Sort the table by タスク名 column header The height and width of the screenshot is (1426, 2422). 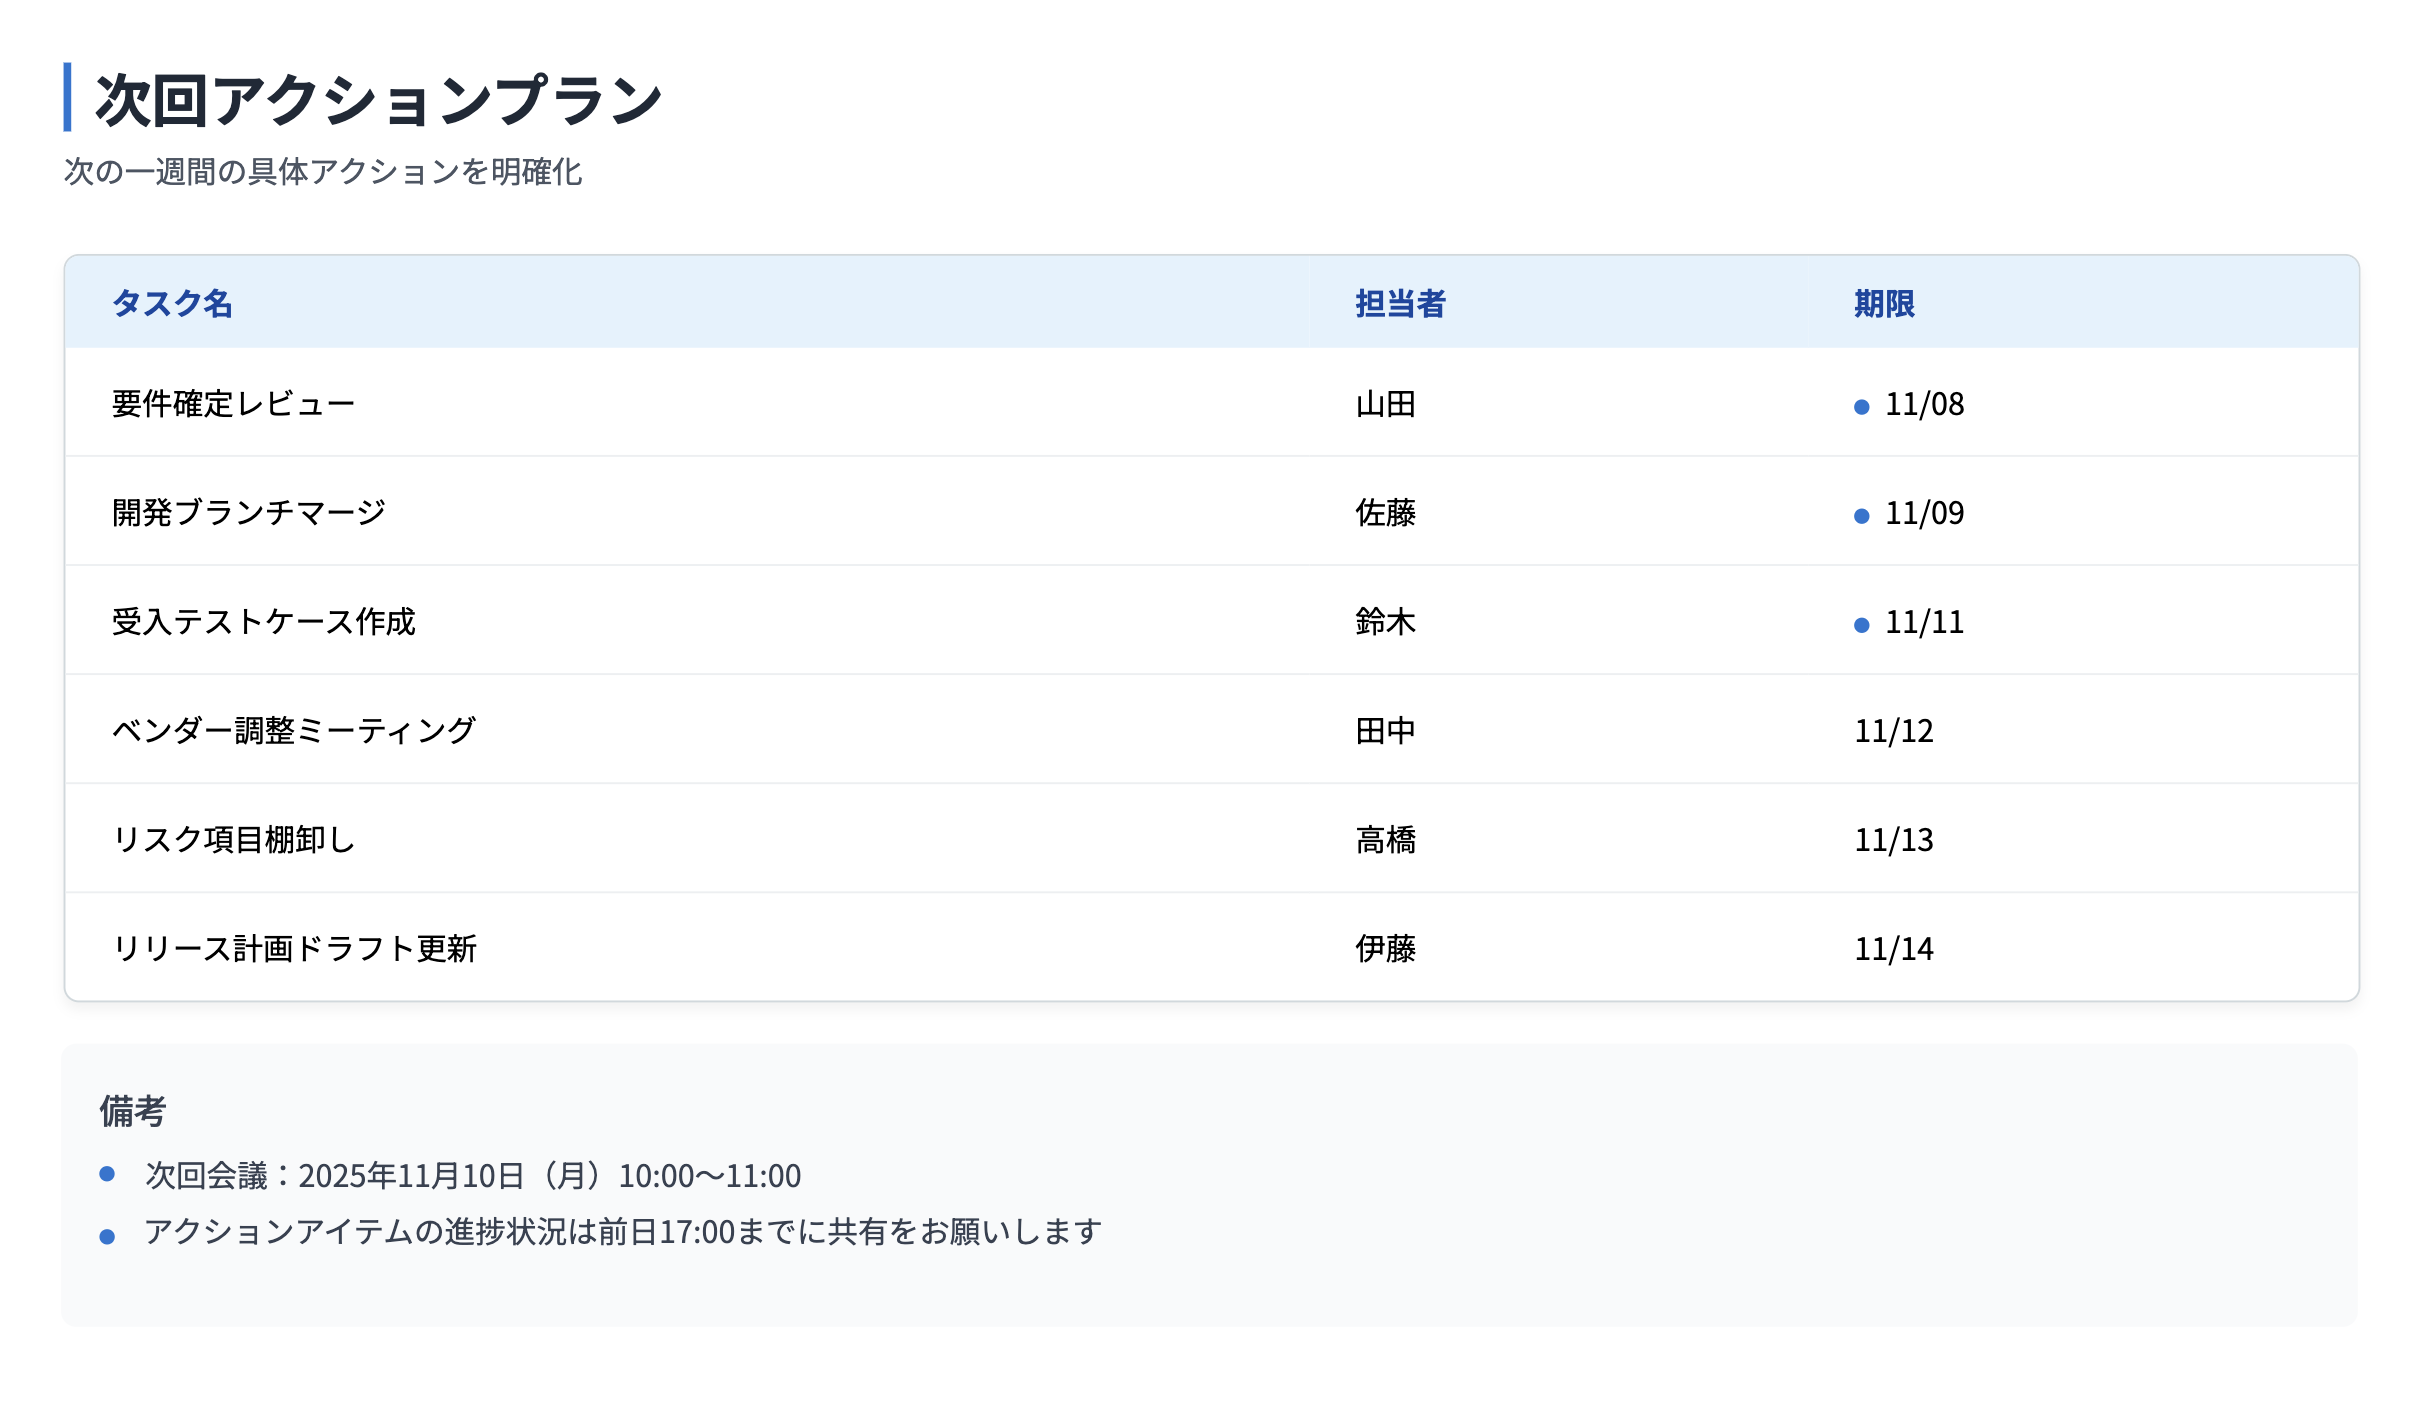172,305
